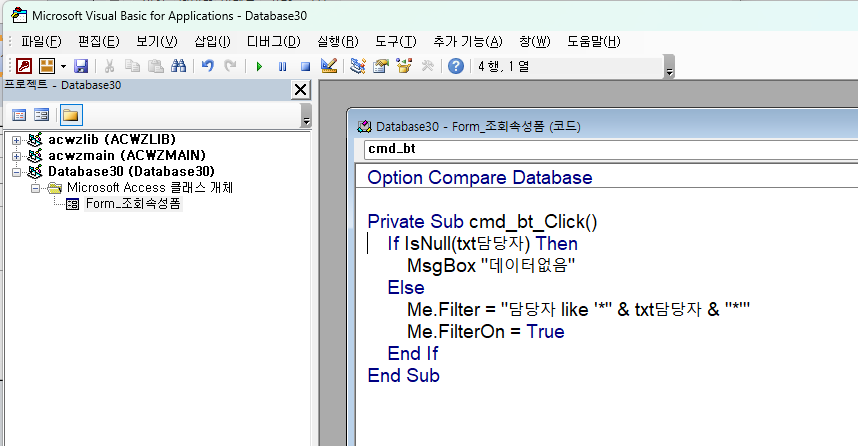Screen dimensions: 858x446
Task: Click the View Microsoft Access toolbar icon
Action: (x=24, y=66)
